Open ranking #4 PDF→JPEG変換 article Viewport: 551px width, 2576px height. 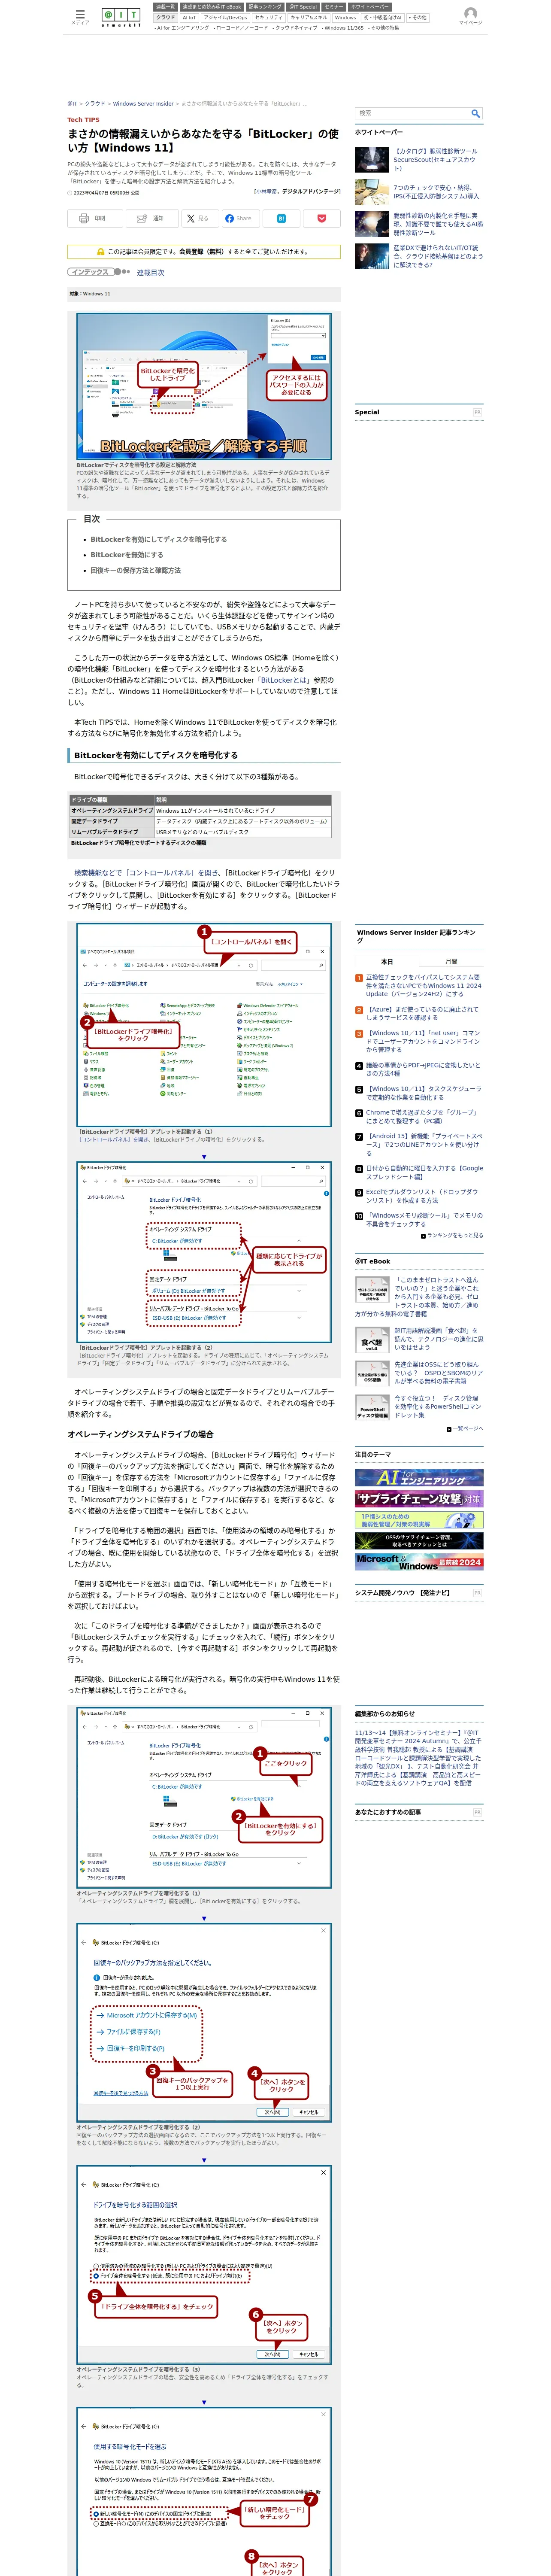pyautogui.click(x=424, y=1069)
